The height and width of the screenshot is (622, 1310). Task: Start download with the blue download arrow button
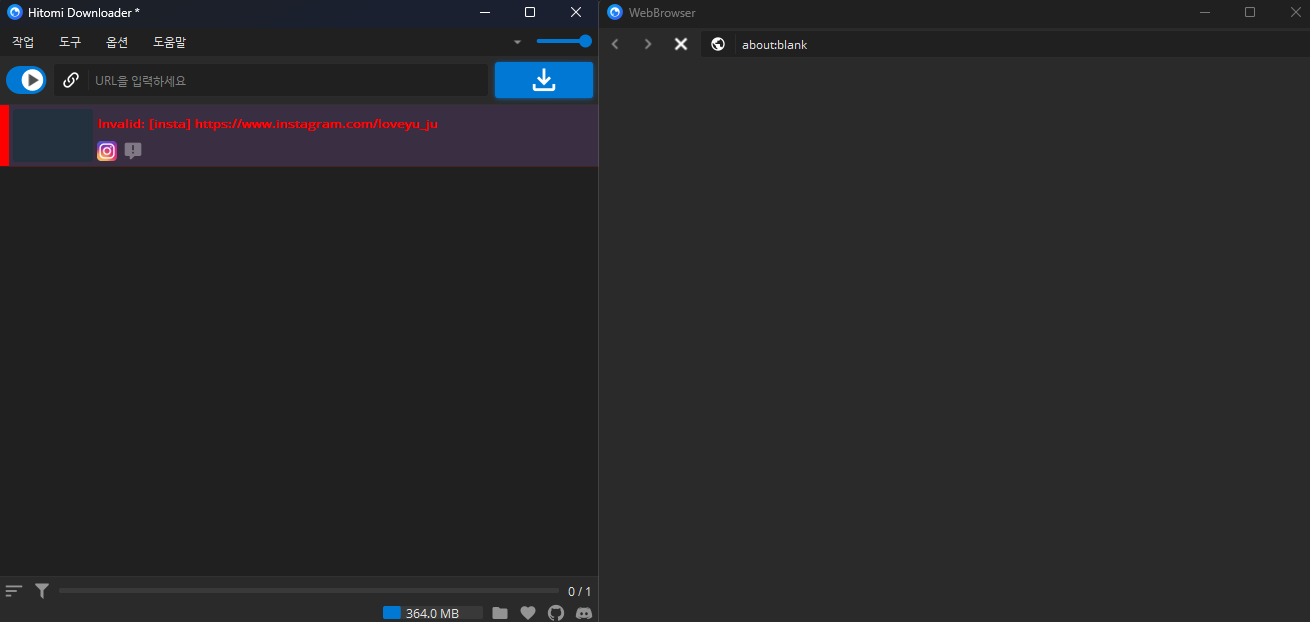544,79
